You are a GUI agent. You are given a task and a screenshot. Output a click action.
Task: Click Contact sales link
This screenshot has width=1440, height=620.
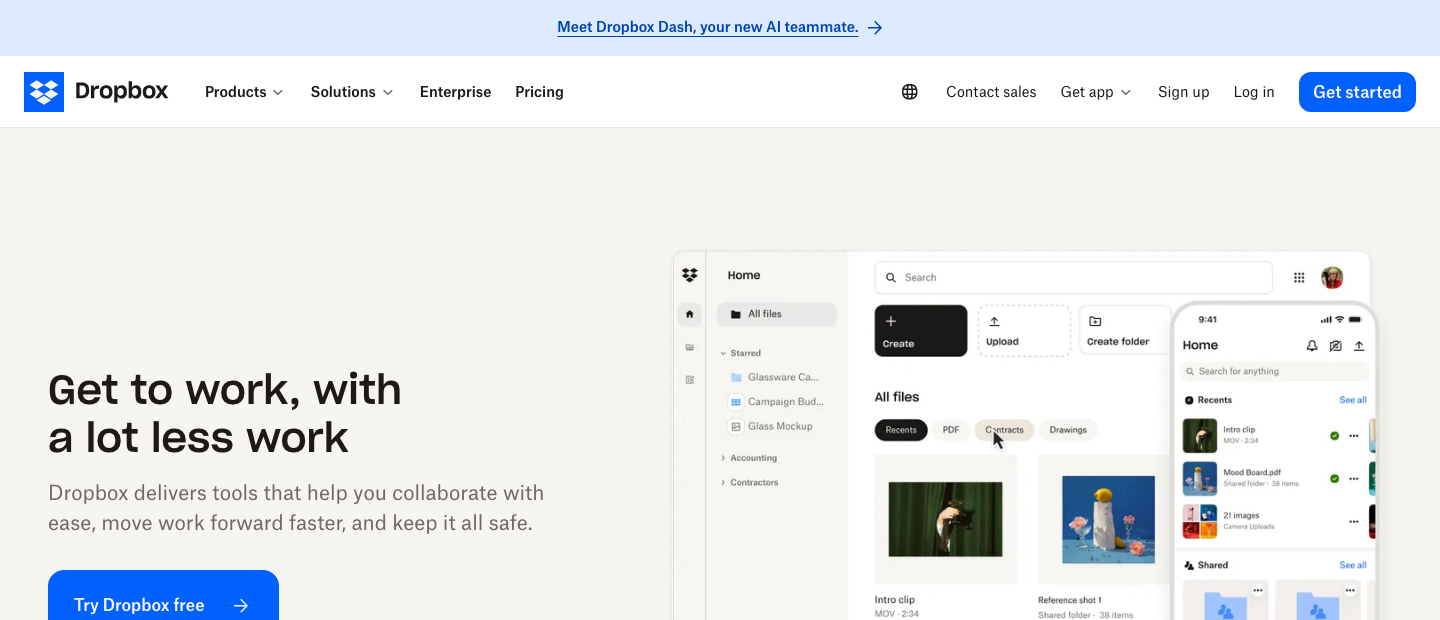point(991,92)
